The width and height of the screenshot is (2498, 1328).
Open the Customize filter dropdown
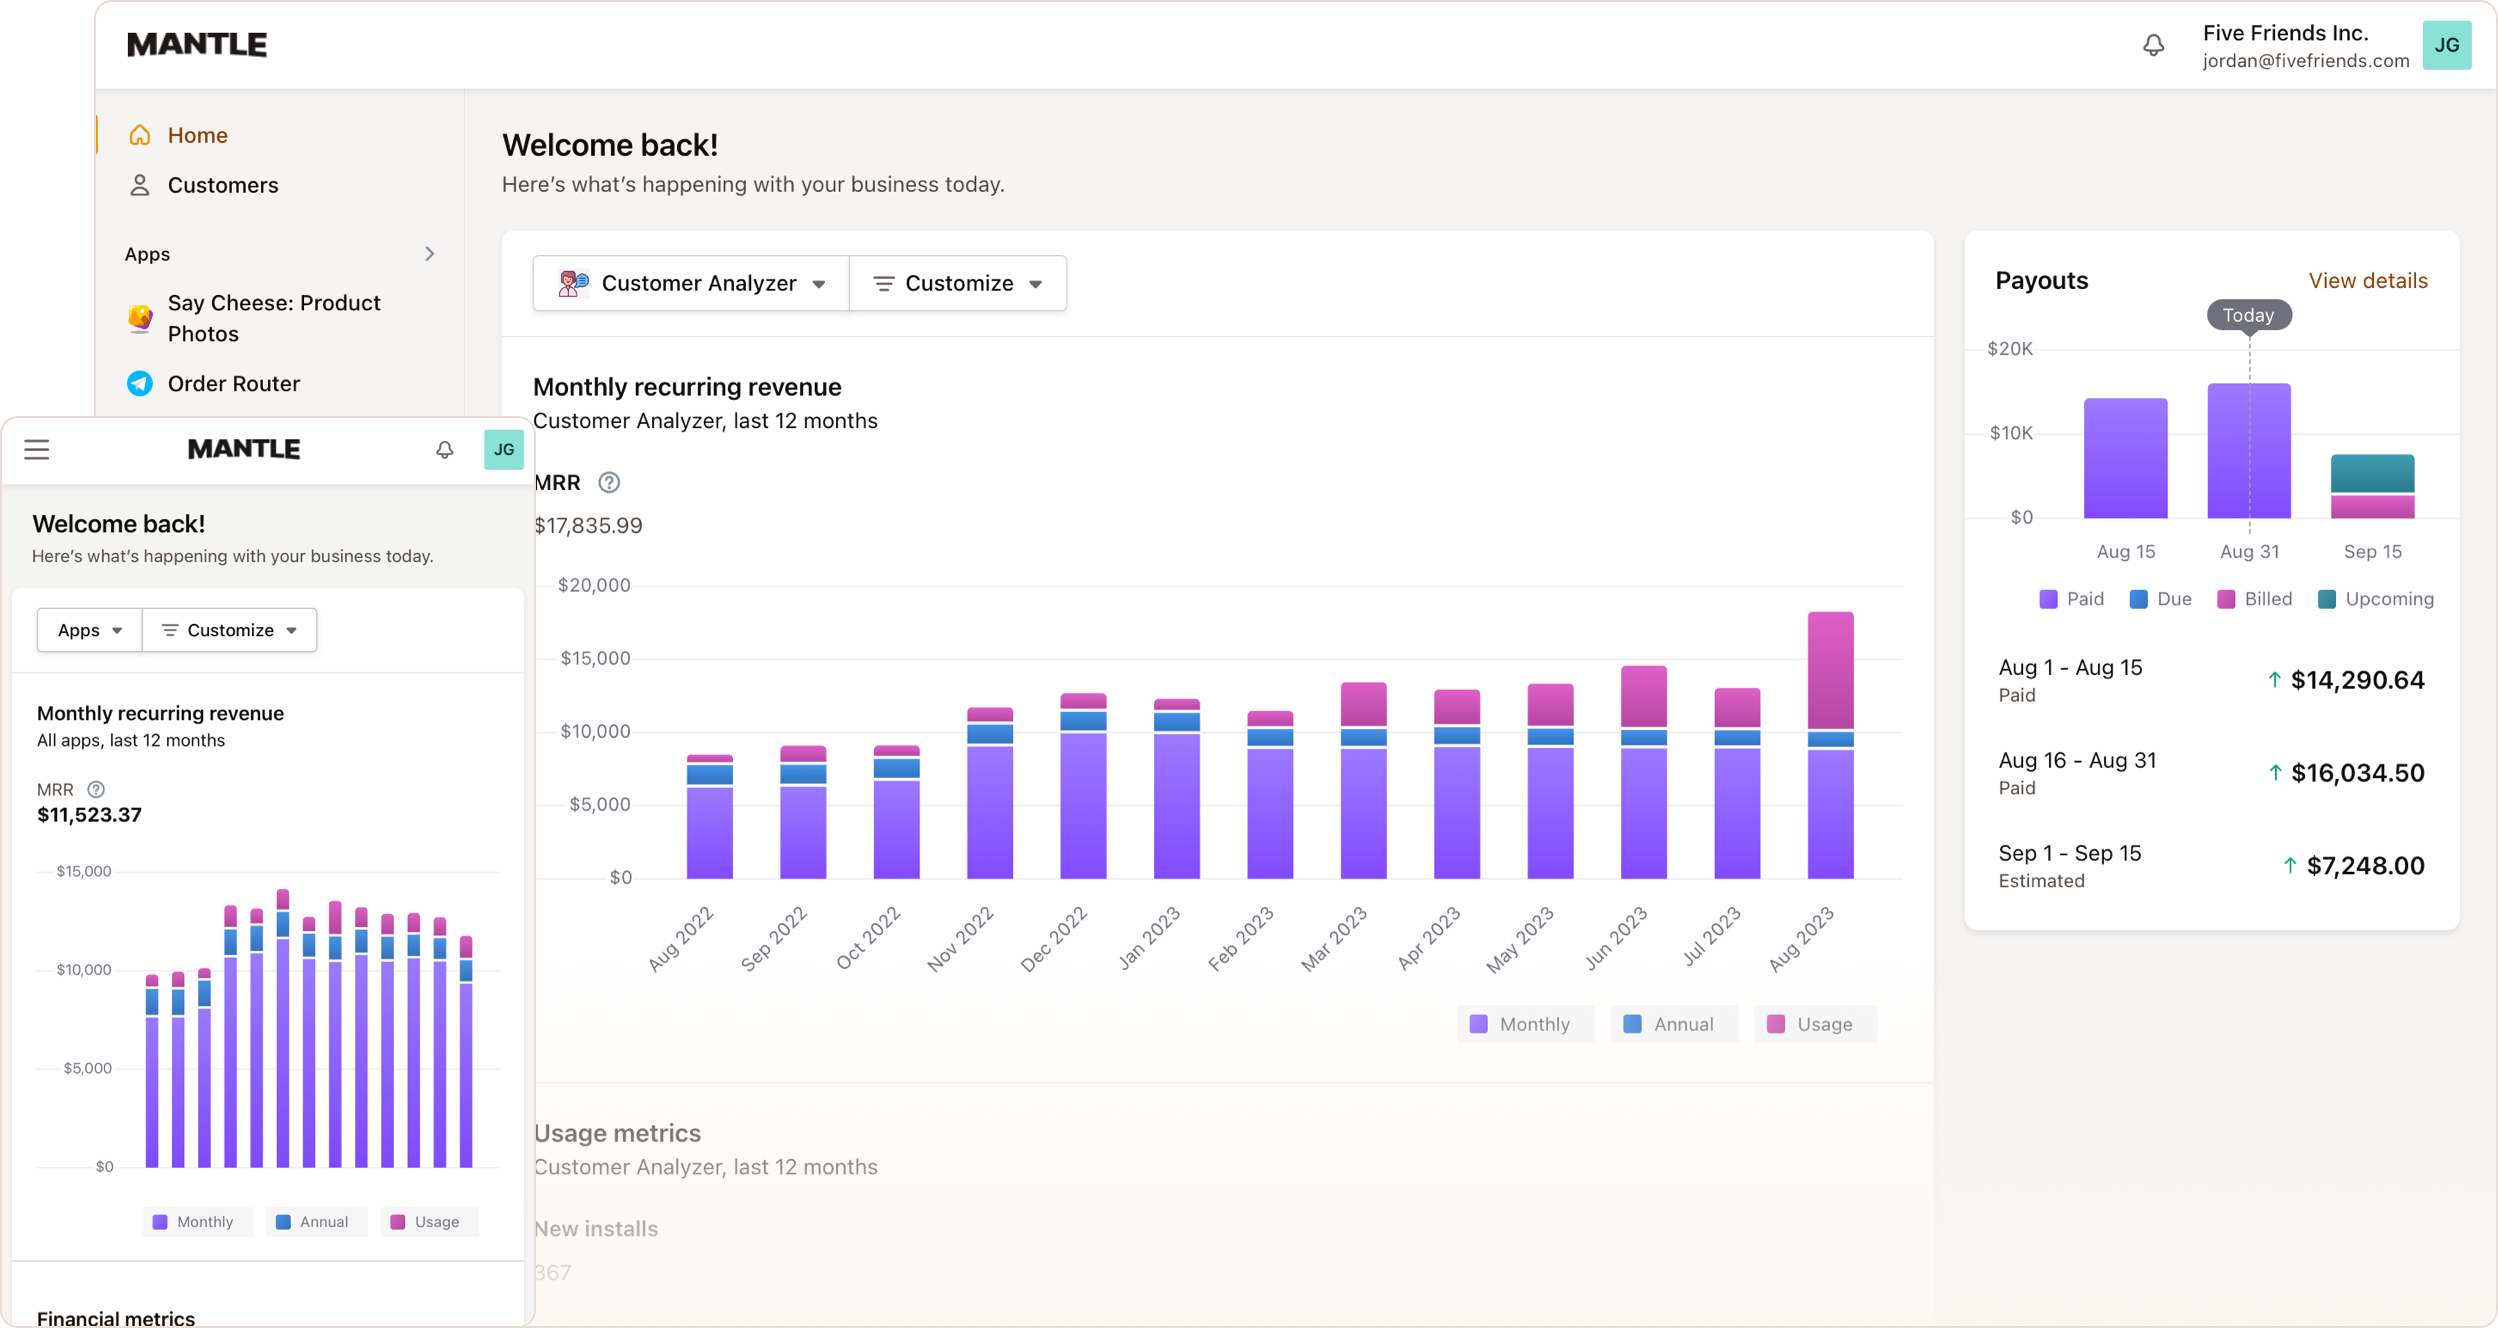pyautogui.click(x=957, y=283)
